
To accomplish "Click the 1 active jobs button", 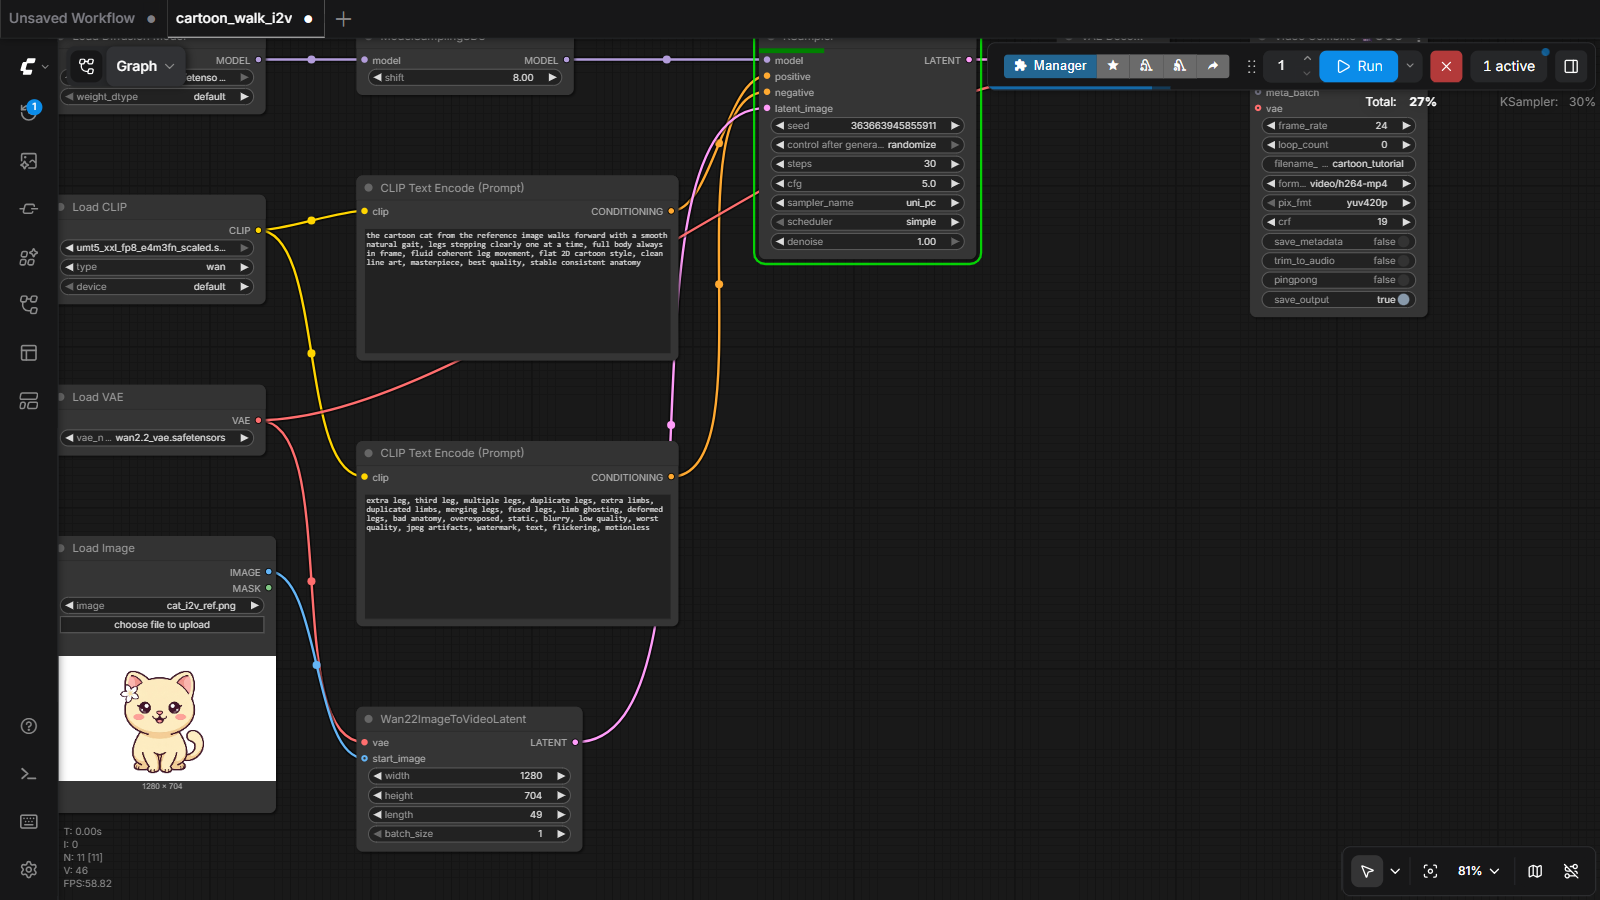I will pyautogui.click(x=1508, y=66).
